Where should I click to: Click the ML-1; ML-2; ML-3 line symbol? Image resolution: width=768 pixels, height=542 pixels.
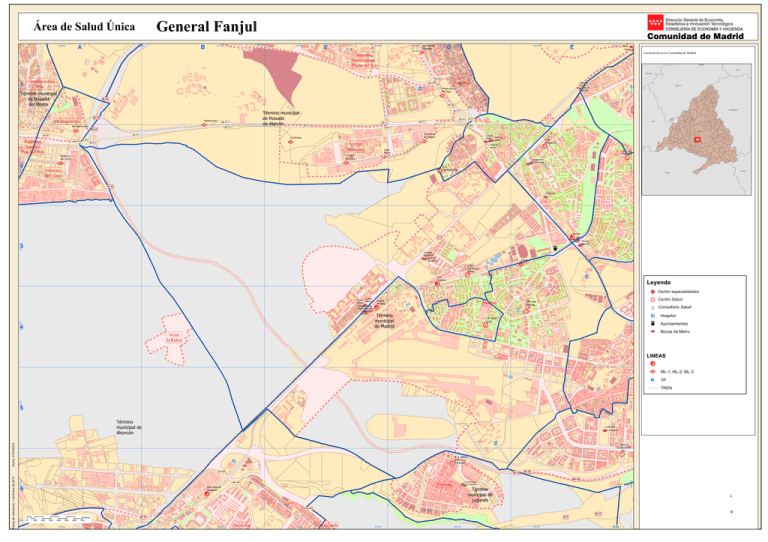(x=653, y=371)
